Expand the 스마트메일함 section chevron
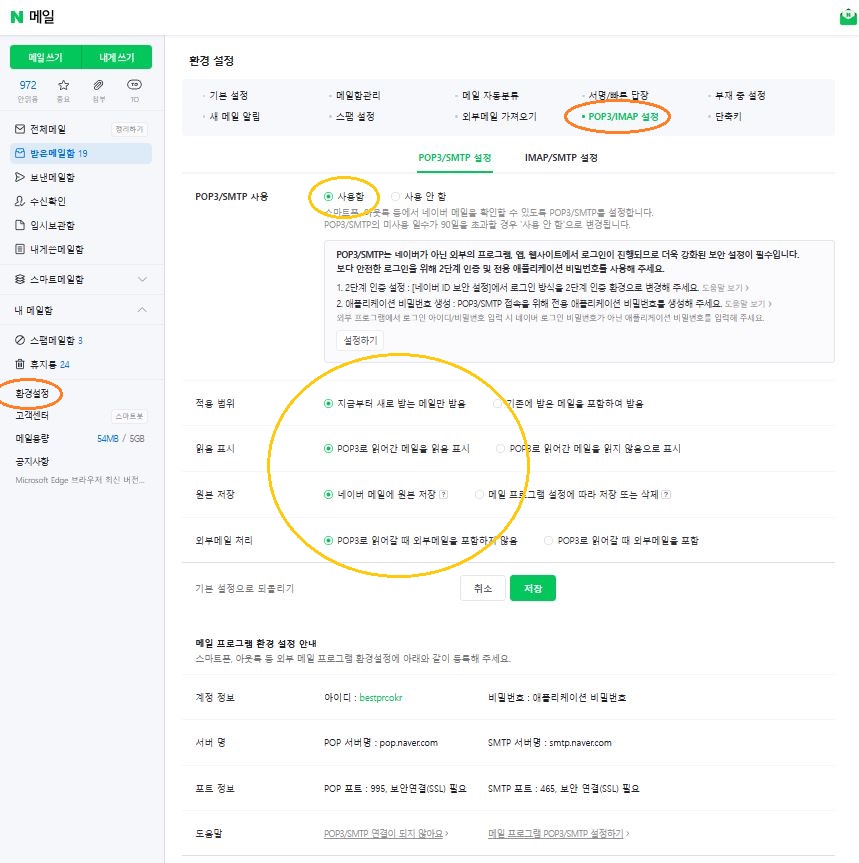 [142, 279]
